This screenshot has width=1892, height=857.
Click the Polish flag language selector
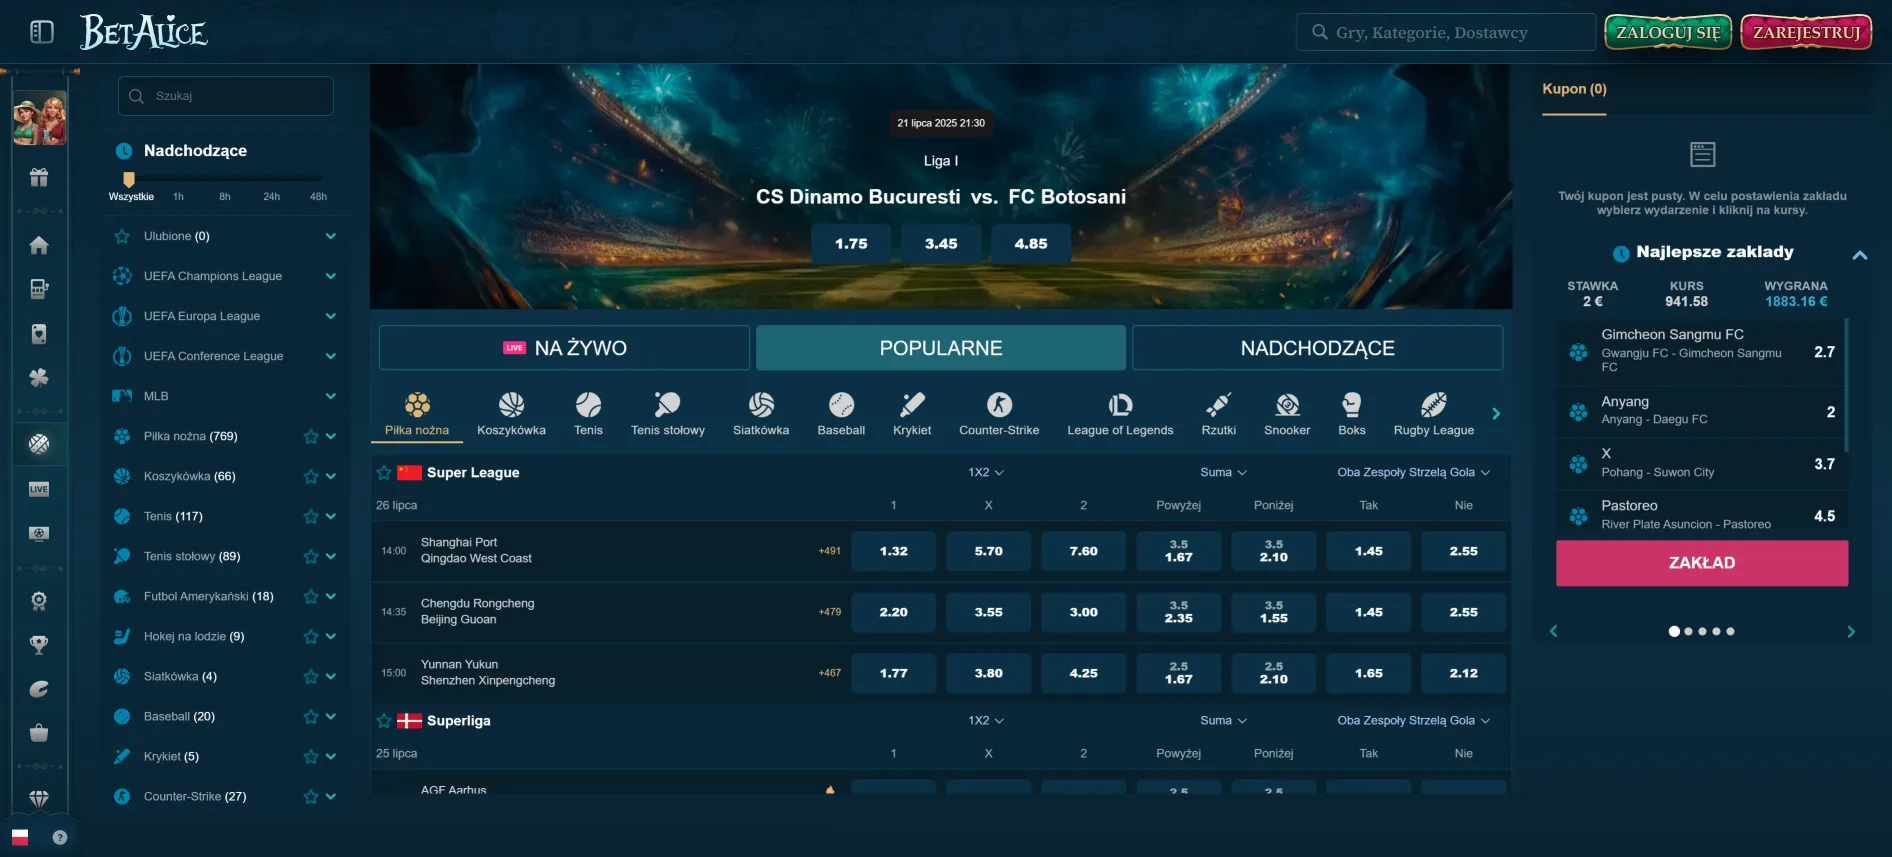point(20,837)
